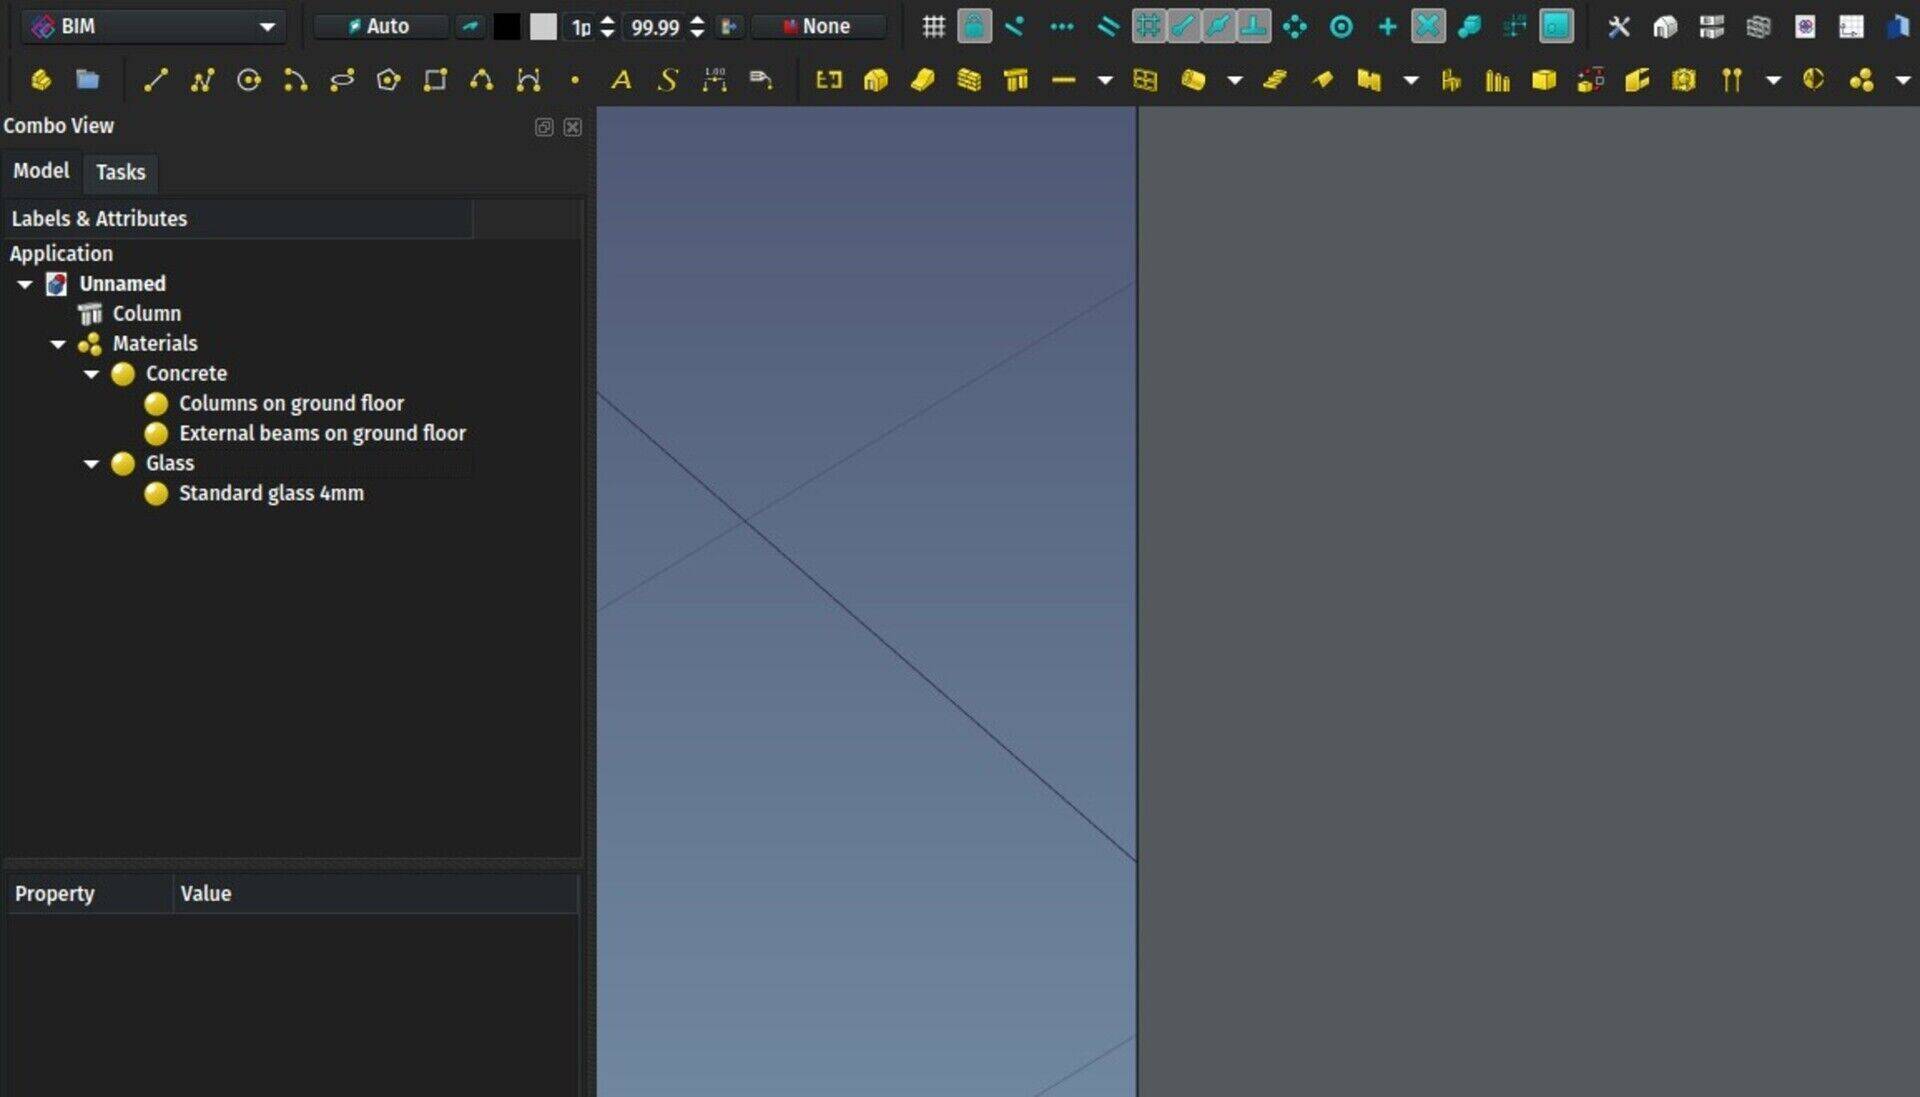Image resolution: width=1920 pixels, height=1097 pixels.
Task: Select the Circle drawing tool
Action: (x=249, y=80)
